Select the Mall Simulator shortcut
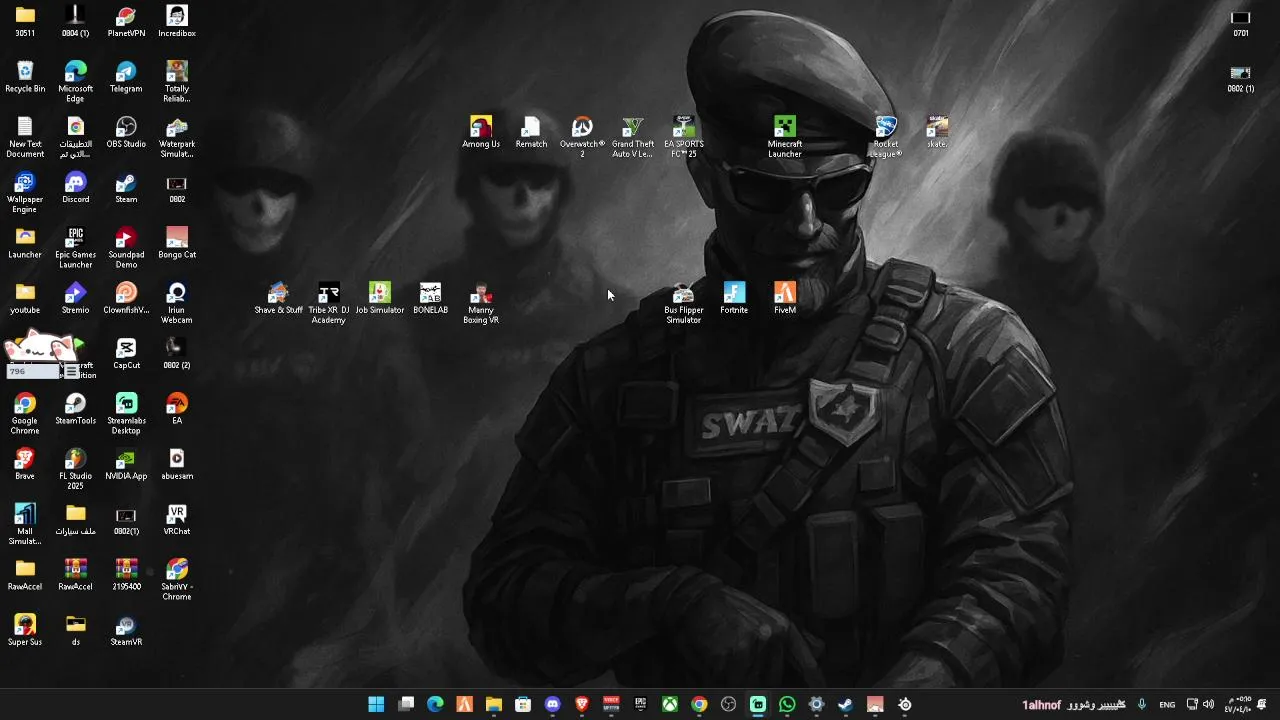Viewport: 1280px width, 720px height. [x=25, y=525]
